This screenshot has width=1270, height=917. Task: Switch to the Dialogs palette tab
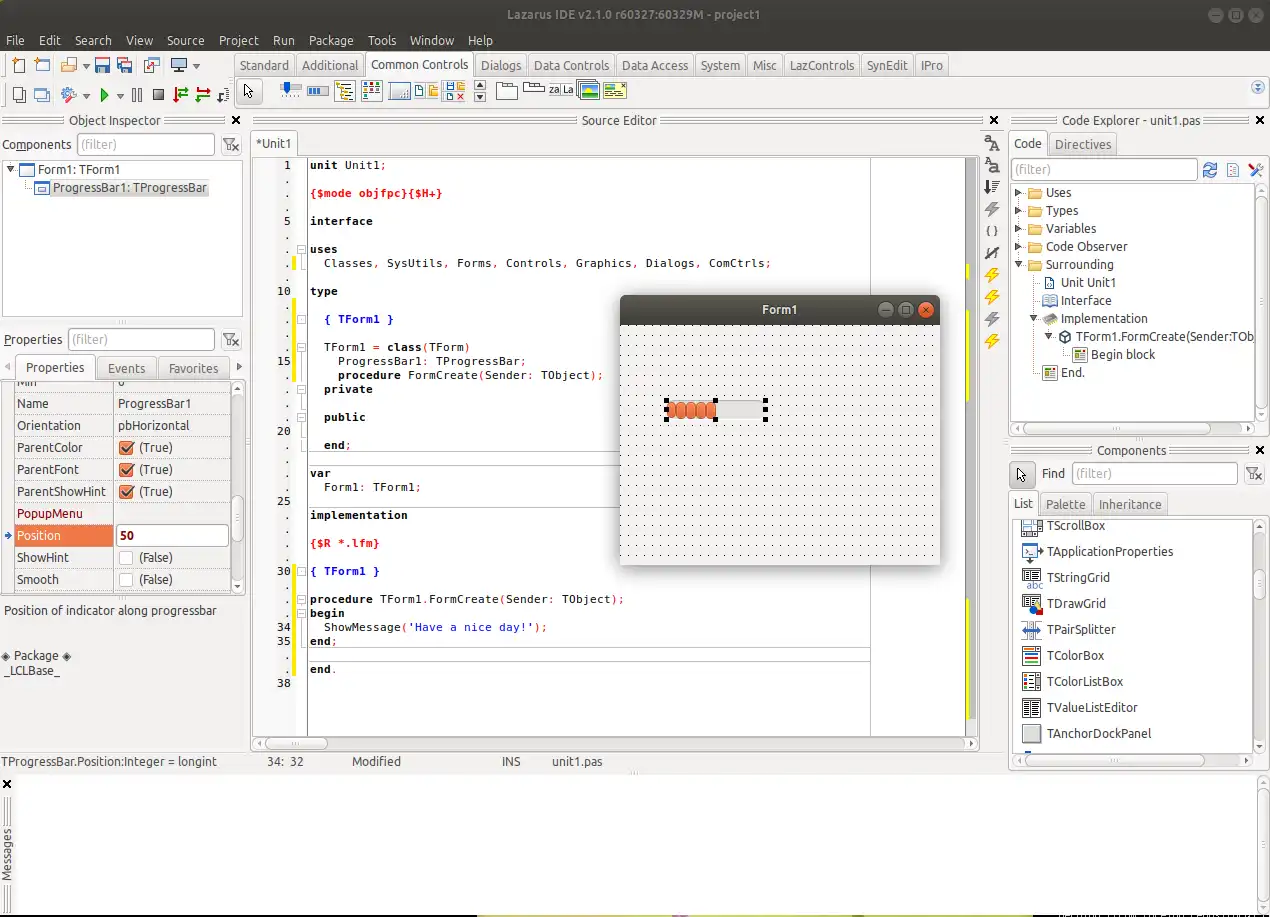500,64
